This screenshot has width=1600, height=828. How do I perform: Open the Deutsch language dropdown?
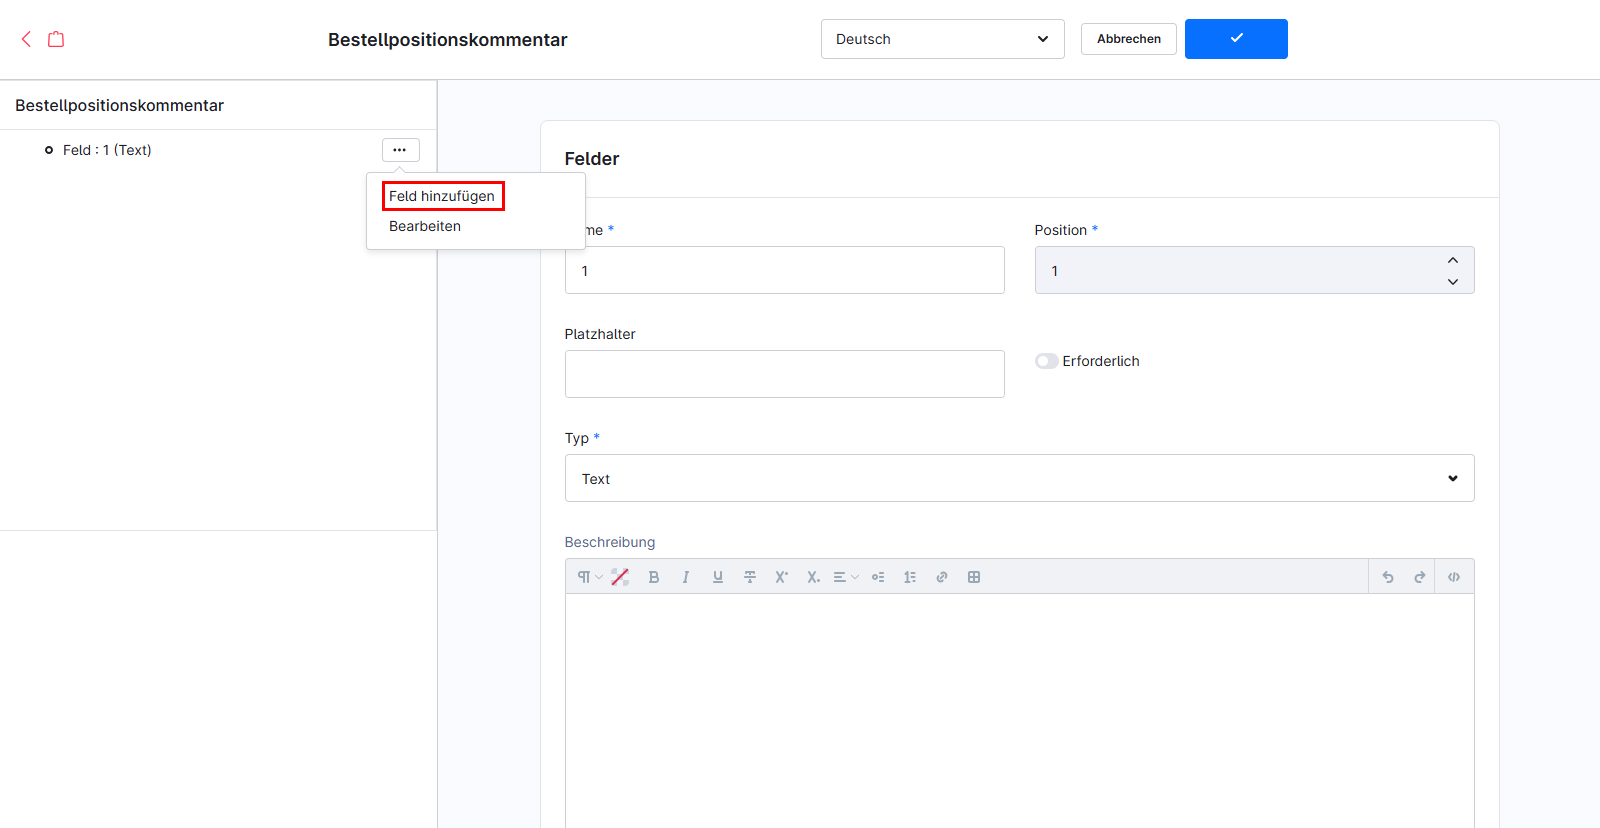tap(943, 39)
